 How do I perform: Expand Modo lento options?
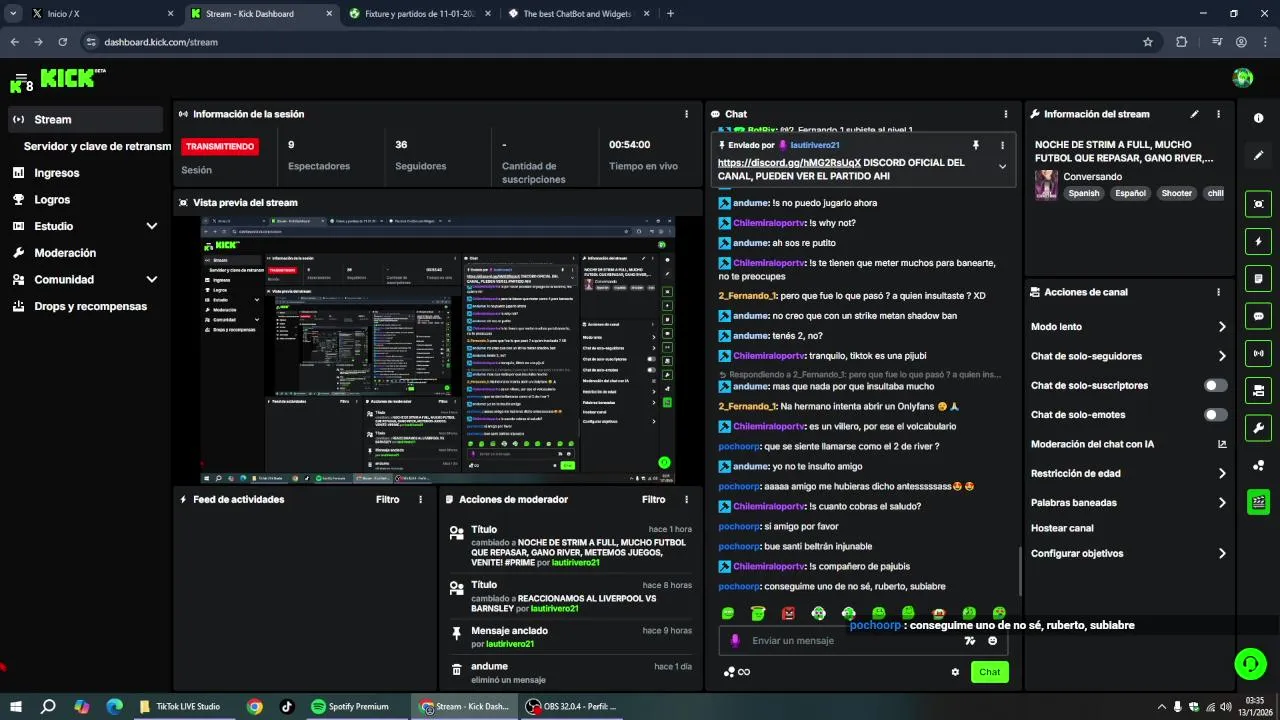pos(1222,327)
